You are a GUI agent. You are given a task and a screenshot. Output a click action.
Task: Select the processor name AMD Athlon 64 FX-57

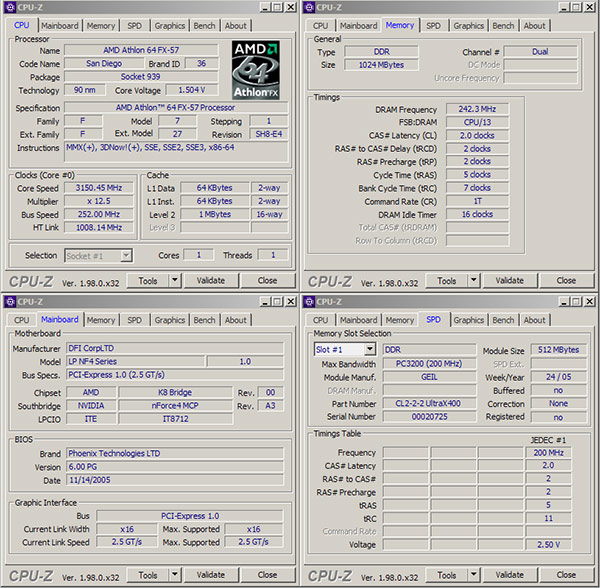click(x=141, y=50)
